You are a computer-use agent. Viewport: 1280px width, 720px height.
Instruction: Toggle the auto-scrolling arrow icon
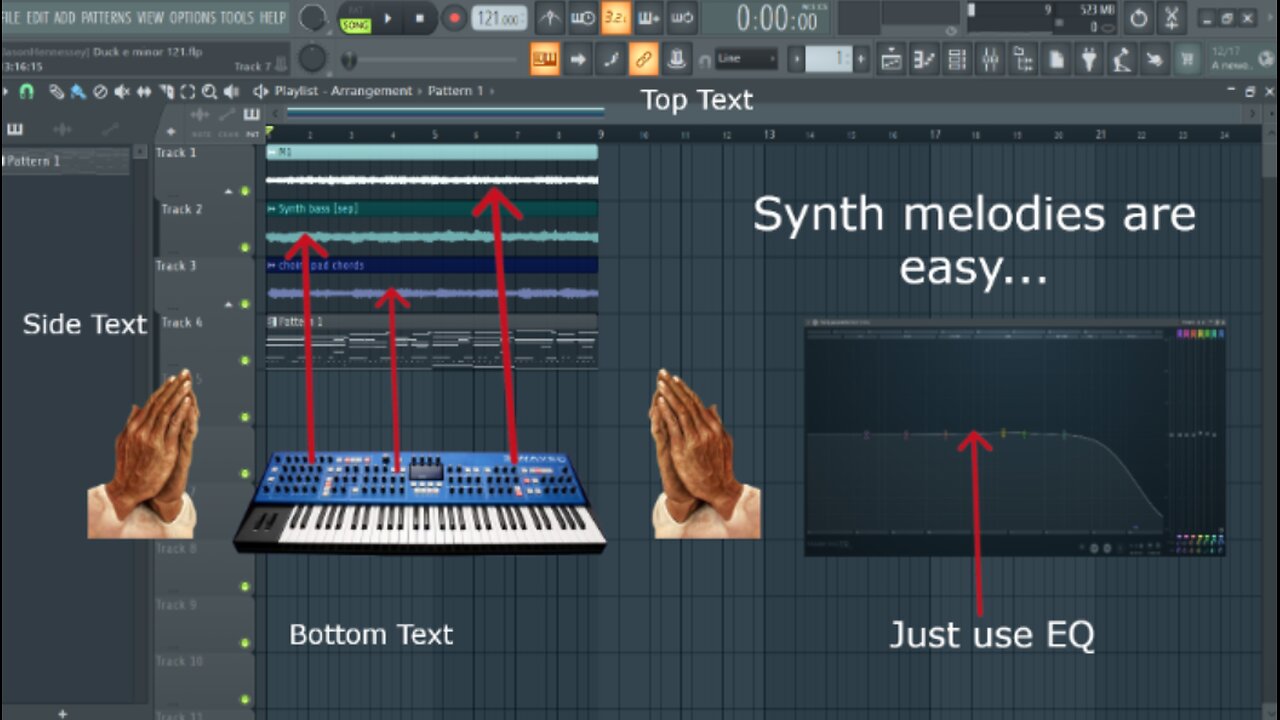(578, 60)
